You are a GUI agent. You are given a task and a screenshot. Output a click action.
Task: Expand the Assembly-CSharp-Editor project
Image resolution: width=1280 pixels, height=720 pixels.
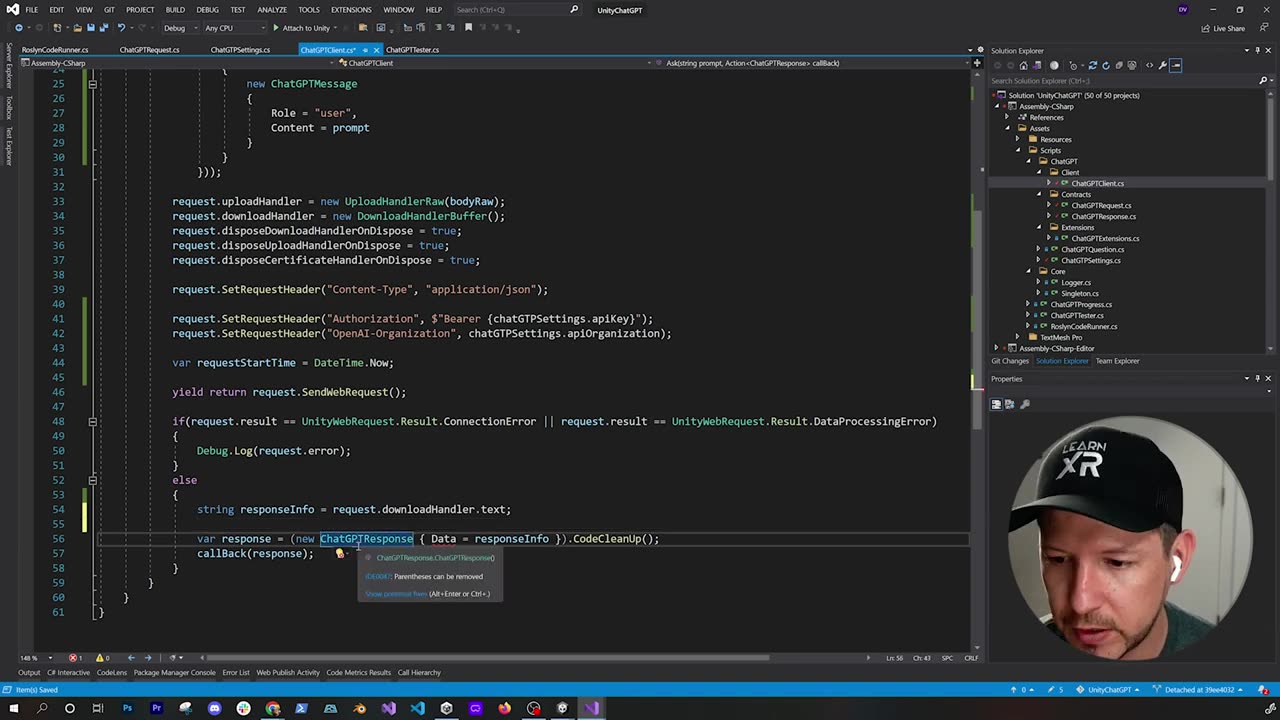[997, 348]
